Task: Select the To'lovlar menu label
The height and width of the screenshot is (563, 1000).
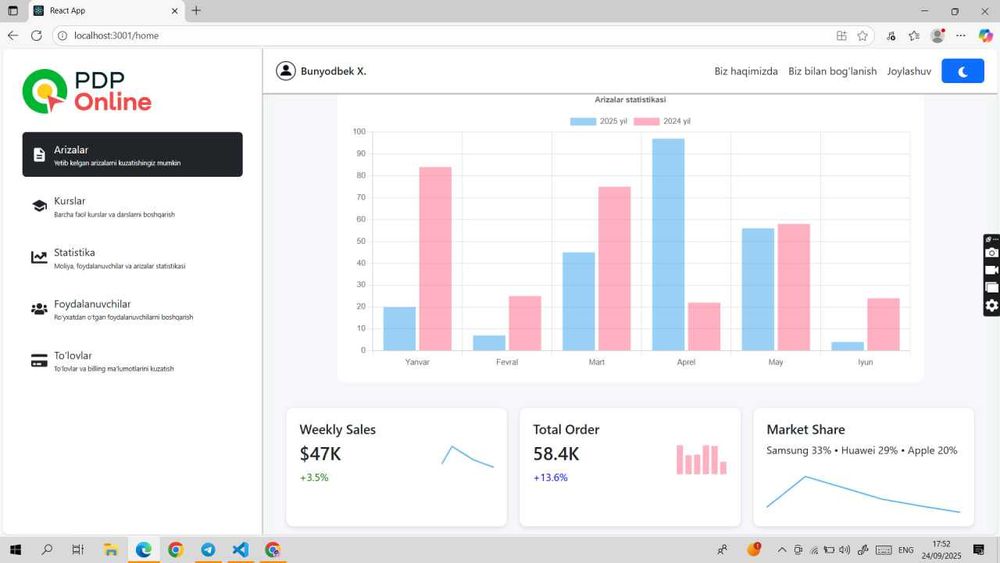Action: pyautogui.click(x=73, y=356)
